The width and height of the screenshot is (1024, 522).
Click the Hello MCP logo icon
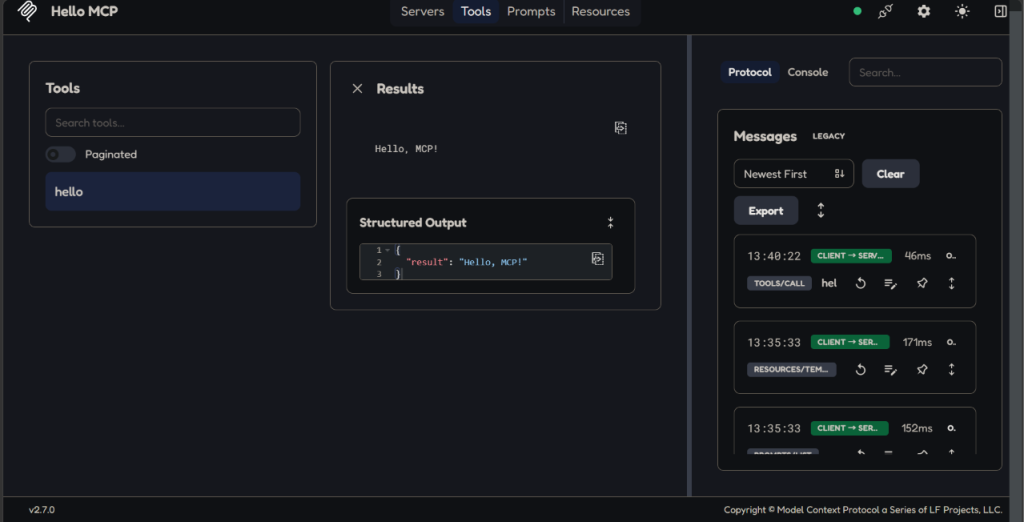pyautogui.click(x=26, y=11)
